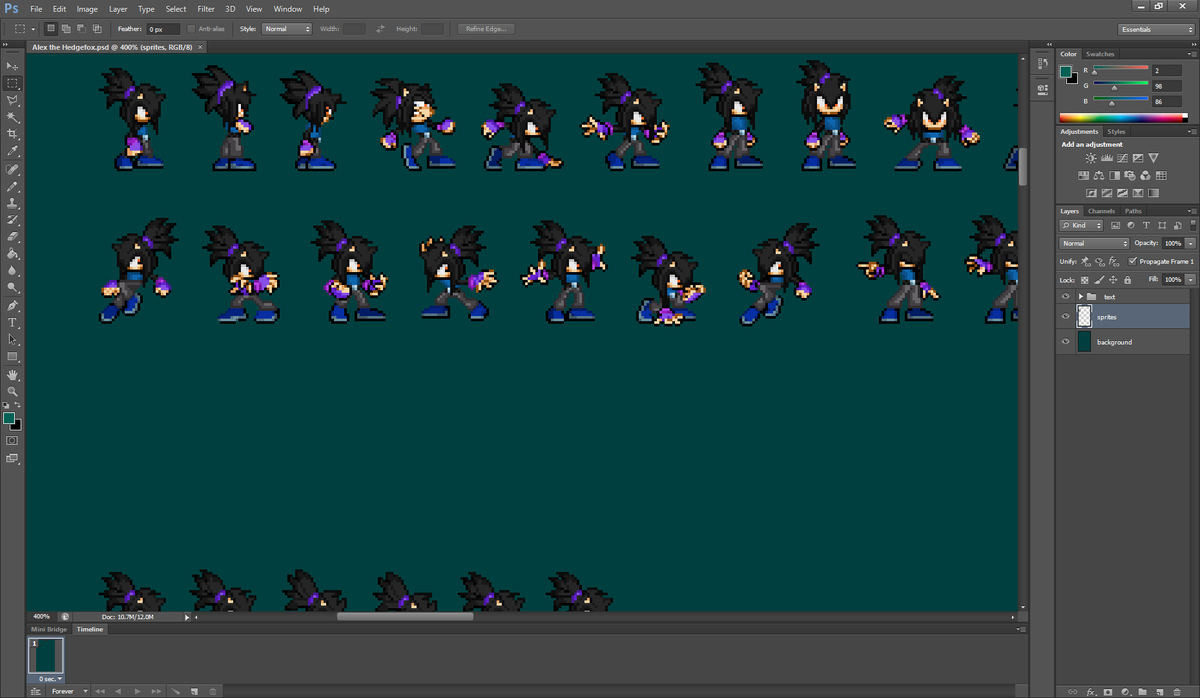This screenshot has height=698, width=1200.
Task: Select the Pencil tool
Action: click(x=12, y=186)
